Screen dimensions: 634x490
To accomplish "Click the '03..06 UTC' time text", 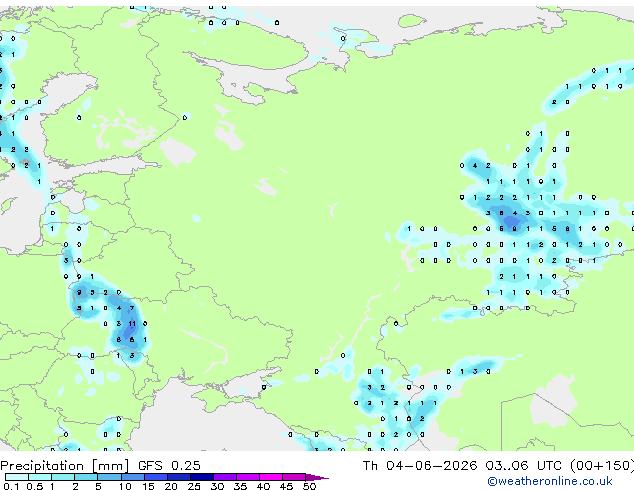I will click(523, 466).
